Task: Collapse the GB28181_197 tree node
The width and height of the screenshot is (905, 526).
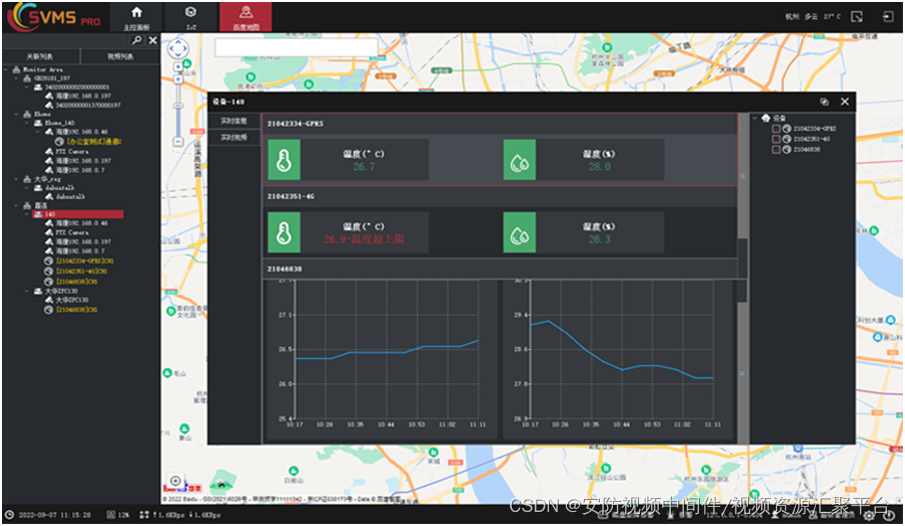Action: (x=16, y=78)
